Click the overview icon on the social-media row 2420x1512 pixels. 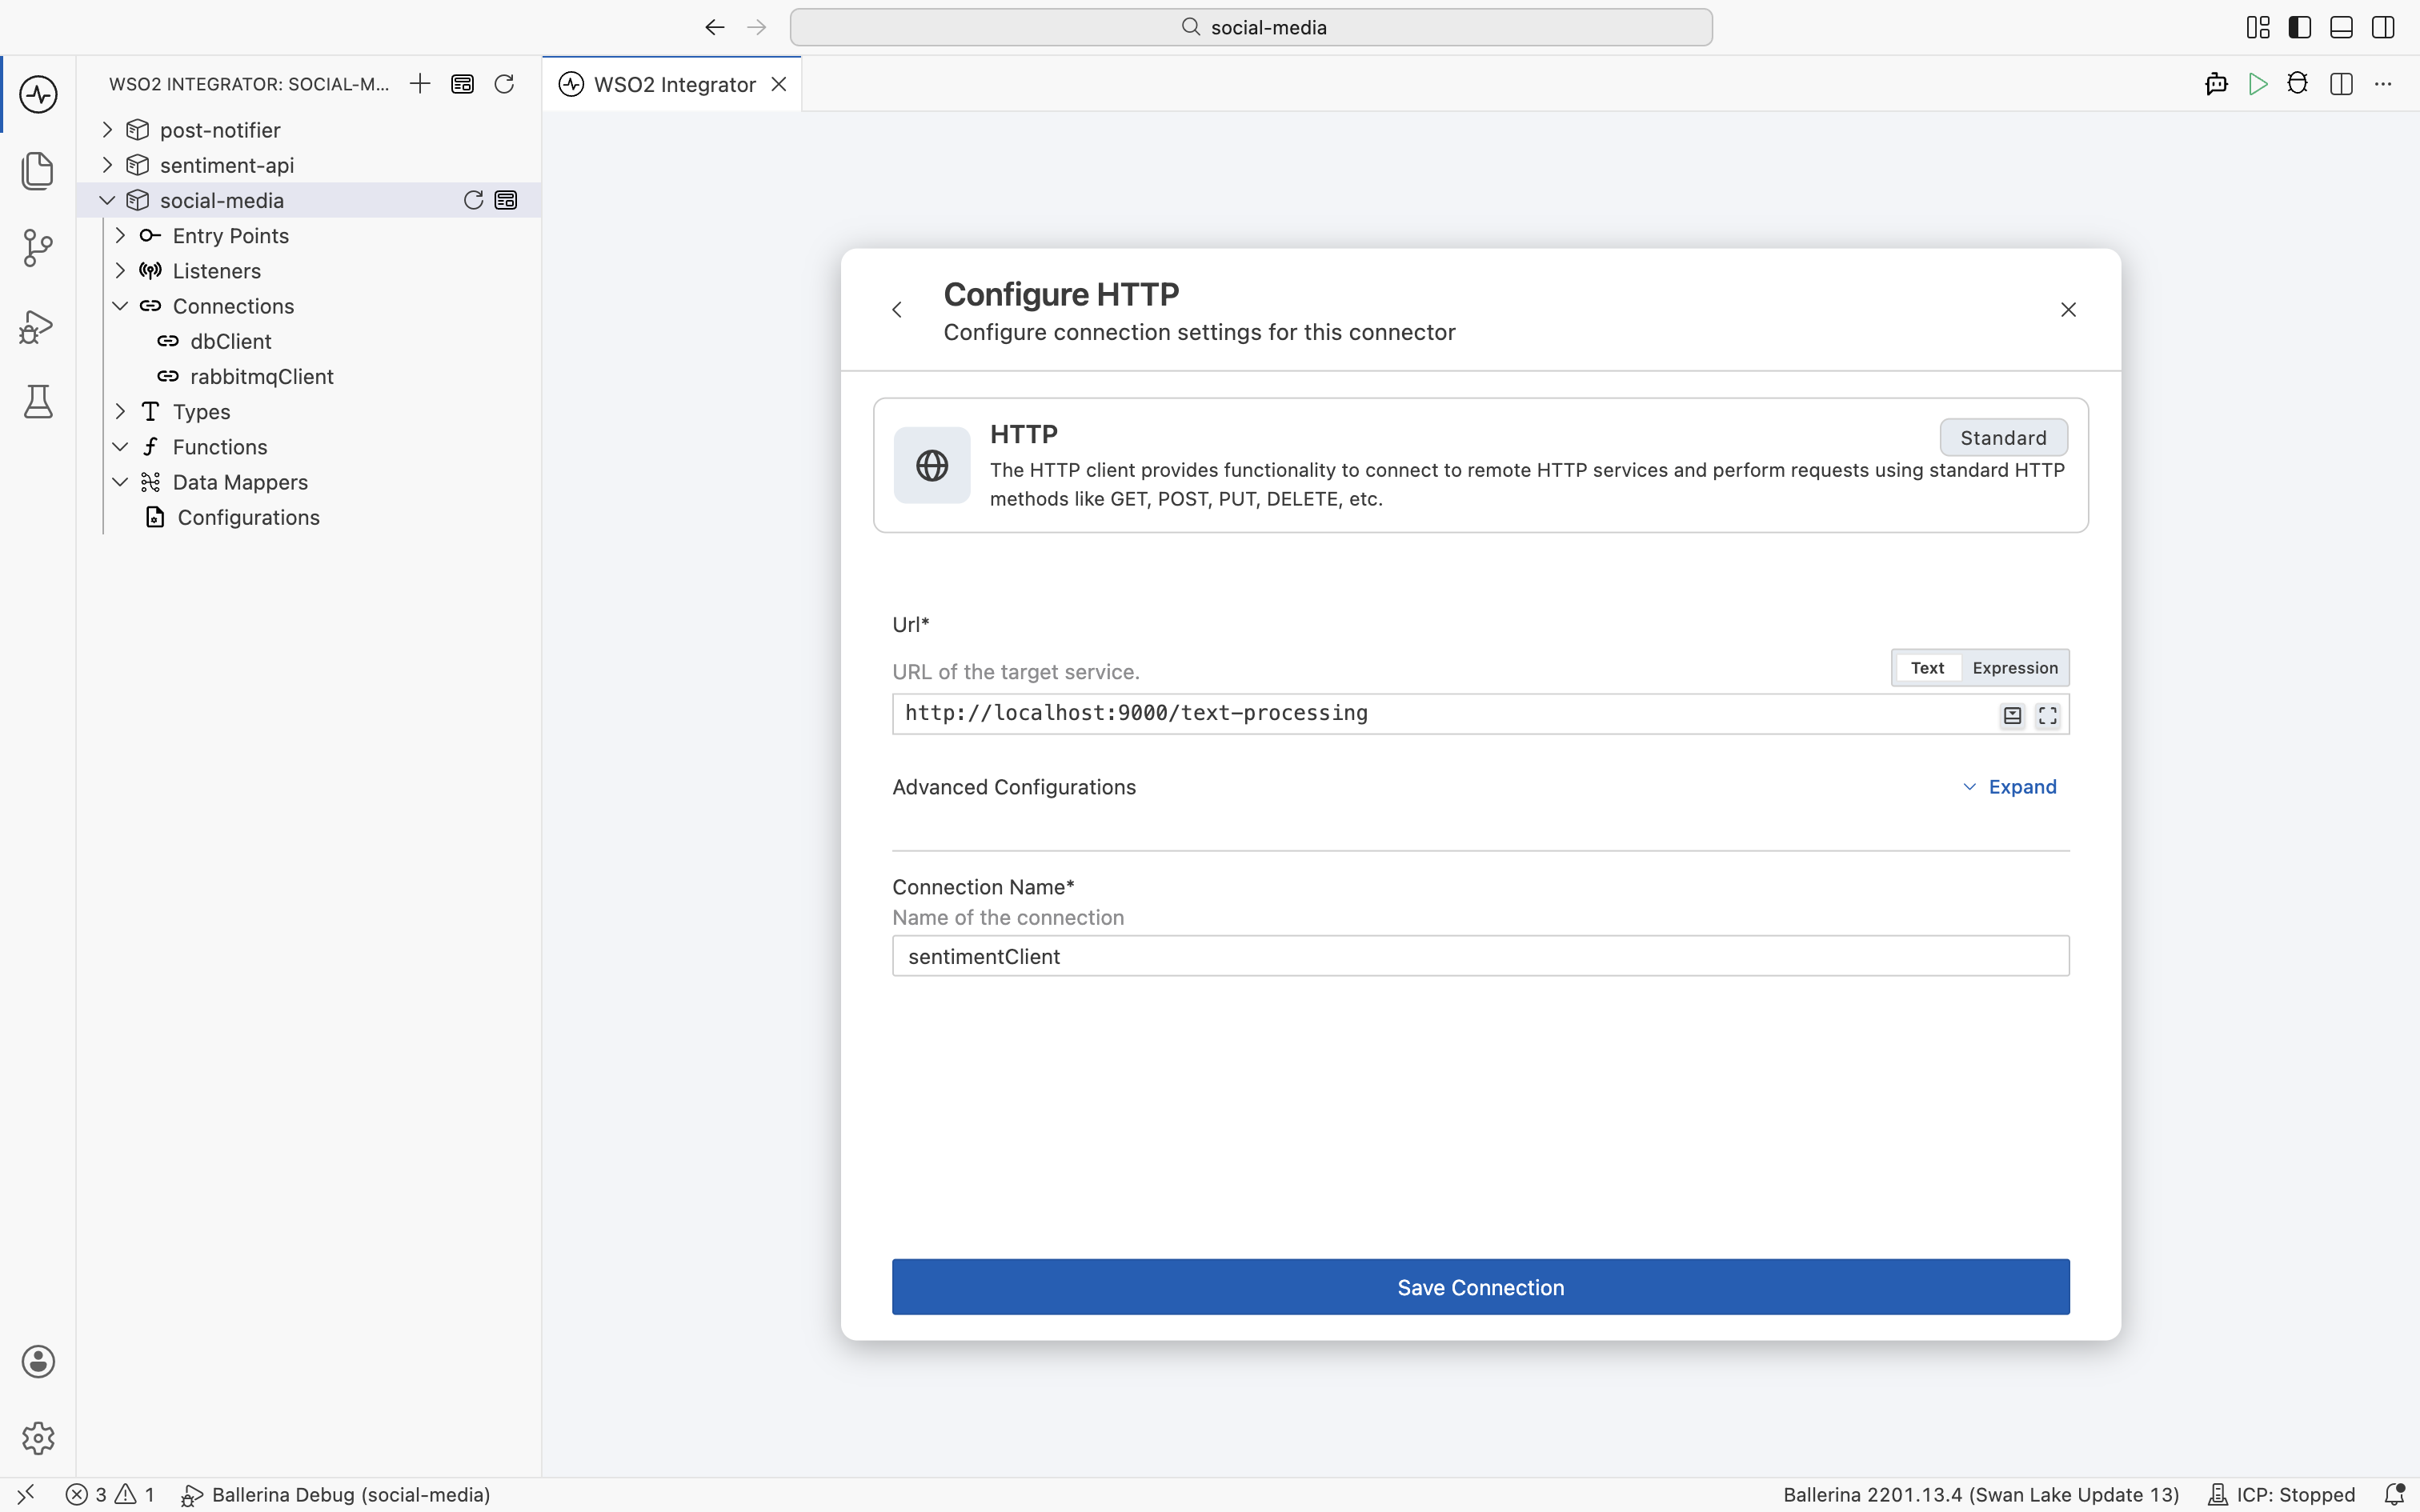(x=506, y=200)
